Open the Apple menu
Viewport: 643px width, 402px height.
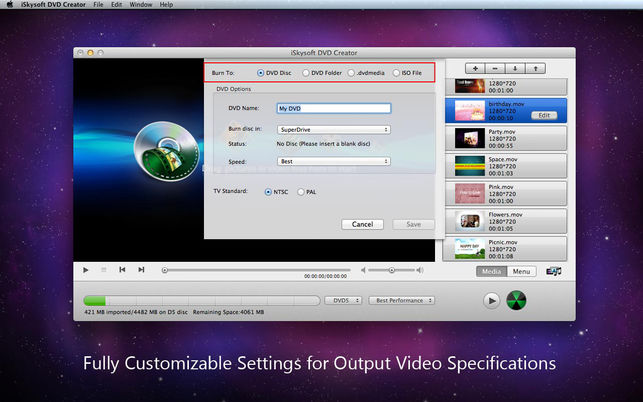click(x=9, y=5)
